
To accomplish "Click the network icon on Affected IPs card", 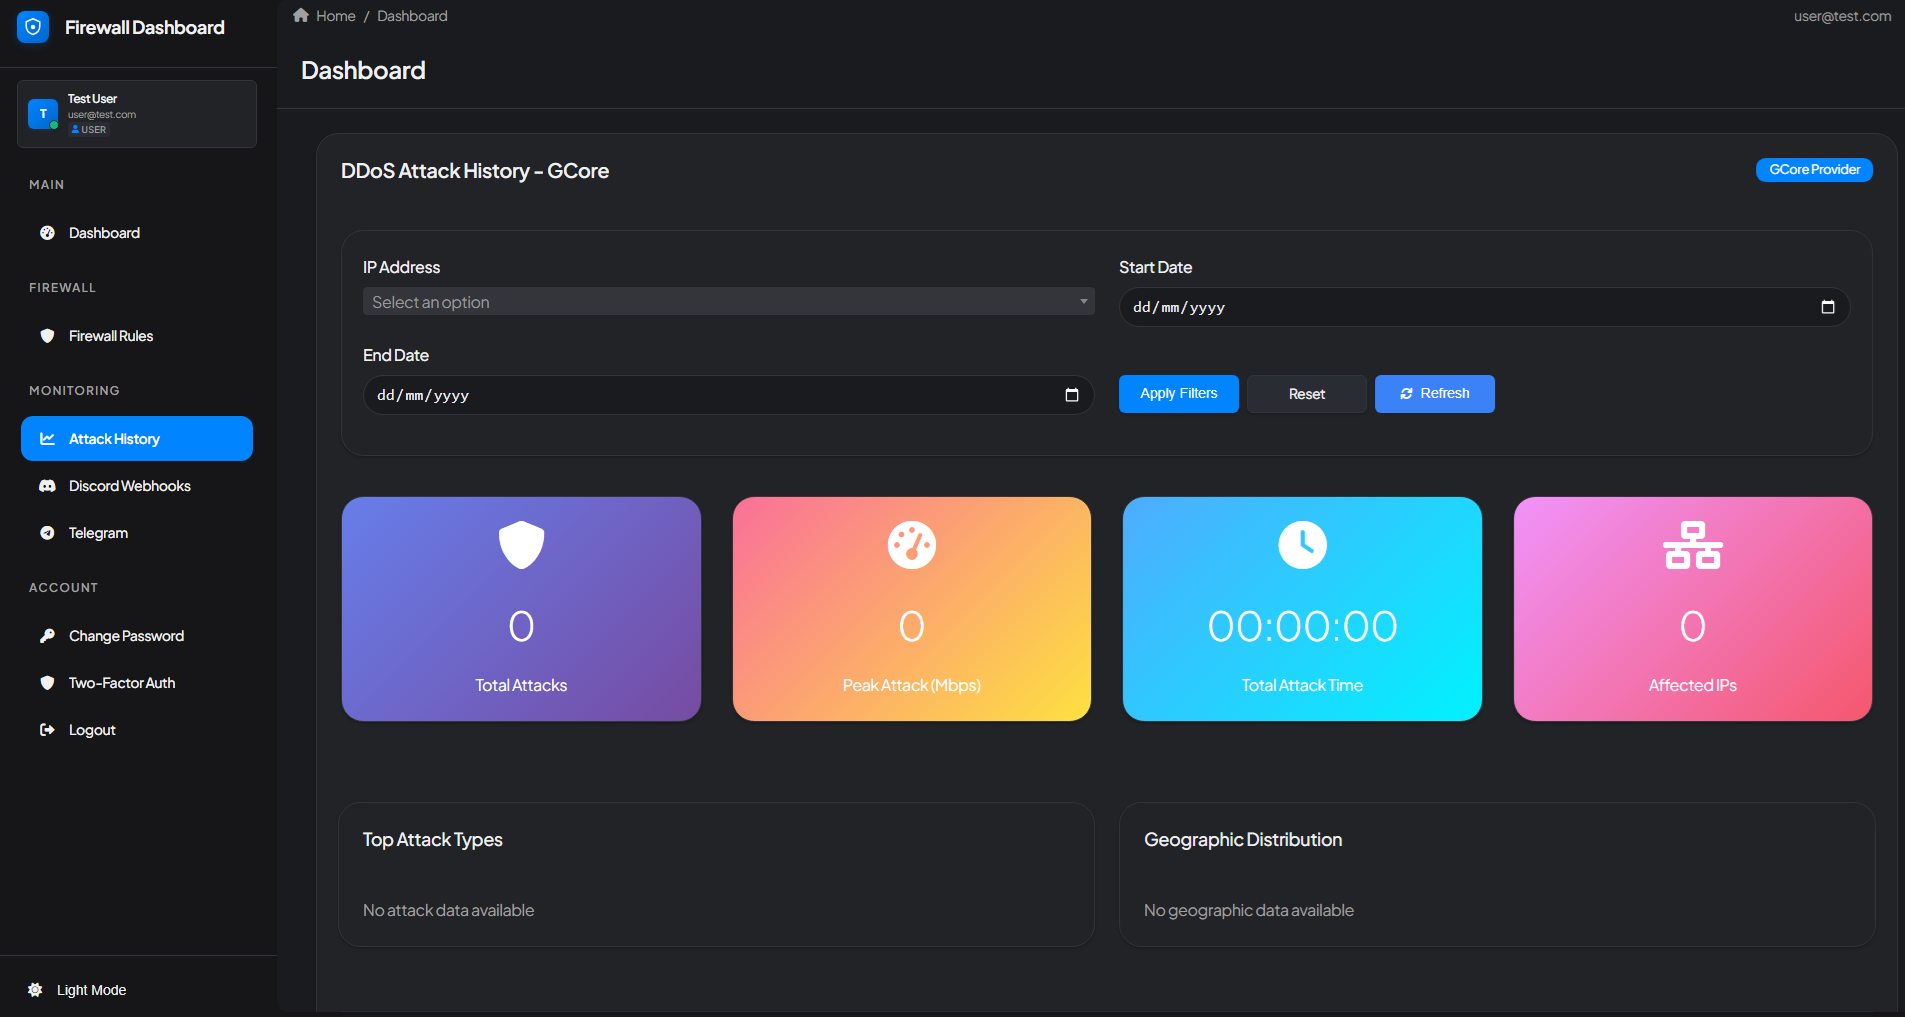I will pyautogui.click(x=1692, y=545).
